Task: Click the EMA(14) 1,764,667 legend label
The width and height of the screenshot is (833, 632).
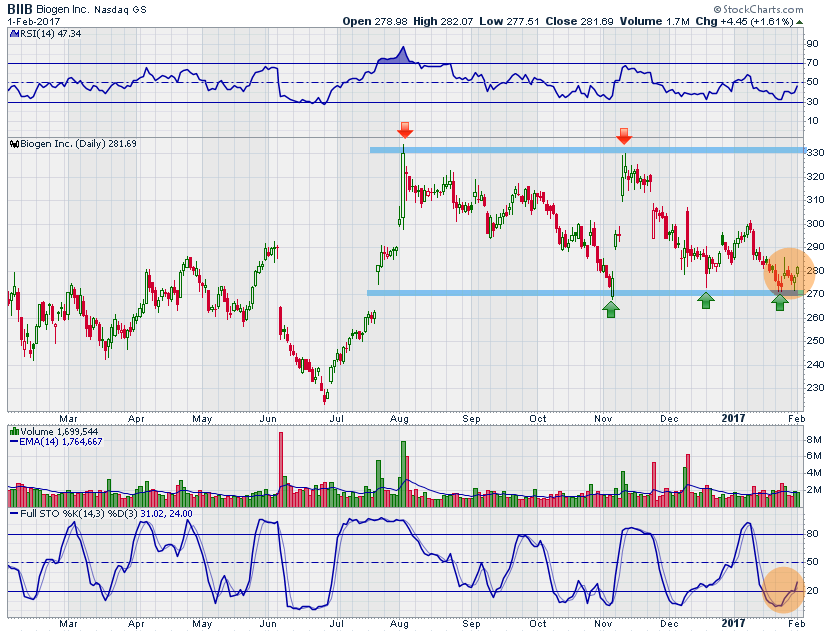Action: (61, 442)
